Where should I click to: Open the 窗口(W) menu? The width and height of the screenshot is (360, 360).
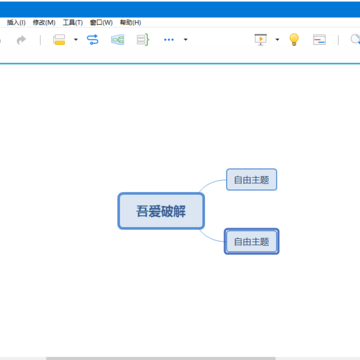101,23
